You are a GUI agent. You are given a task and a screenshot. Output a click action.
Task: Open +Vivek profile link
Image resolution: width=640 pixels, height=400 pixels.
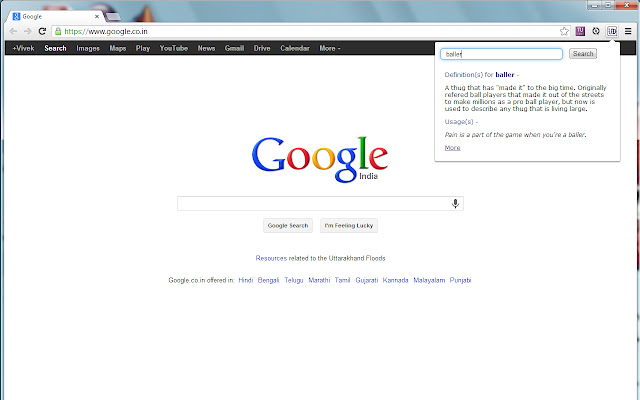tap(23, 48)
